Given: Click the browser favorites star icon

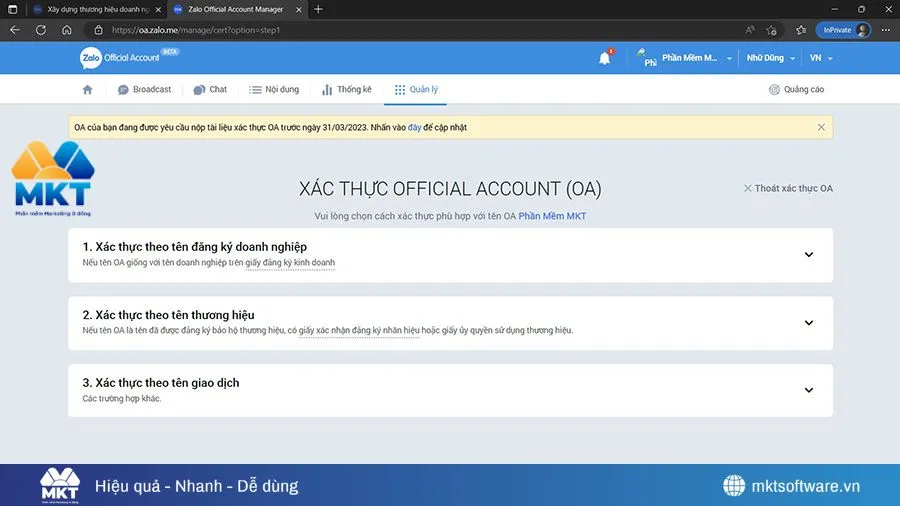Looking at the screenshot, I should click(x=769, y=30).
